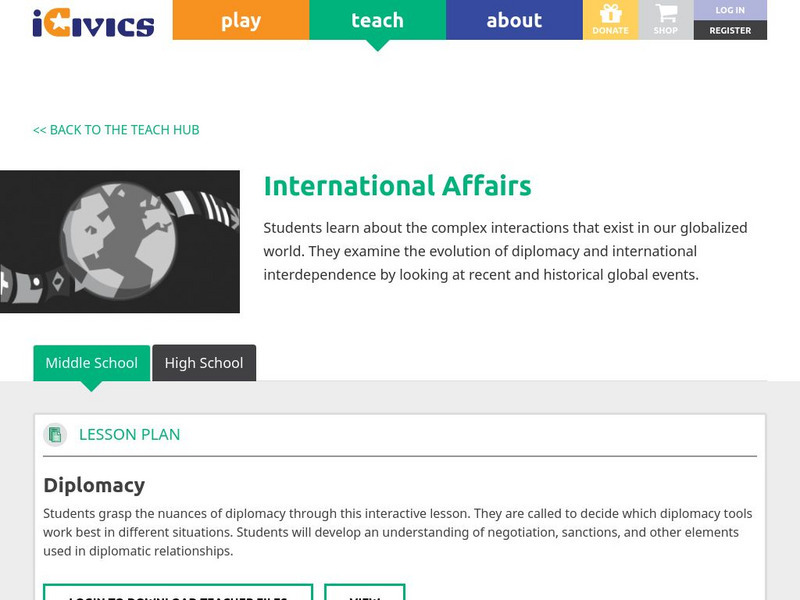Switch to the High School tab
The image size is (800, 600).
[x=204, y=363]
